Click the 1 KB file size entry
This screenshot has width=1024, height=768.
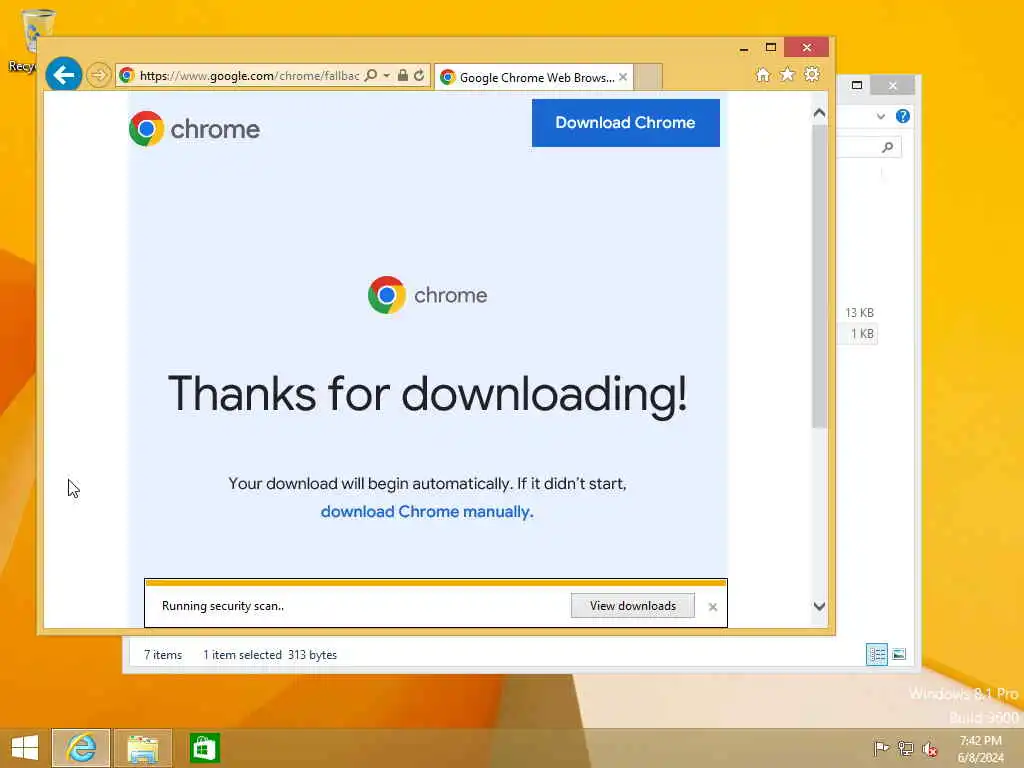tap(861, 334)
